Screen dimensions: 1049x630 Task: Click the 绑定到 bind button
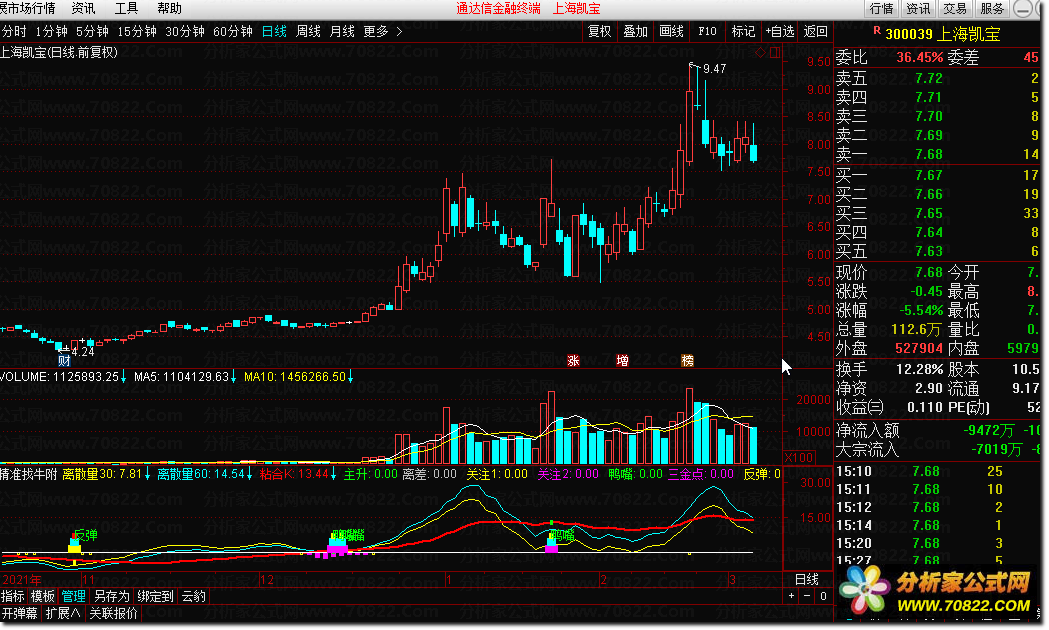pos(155,596)
